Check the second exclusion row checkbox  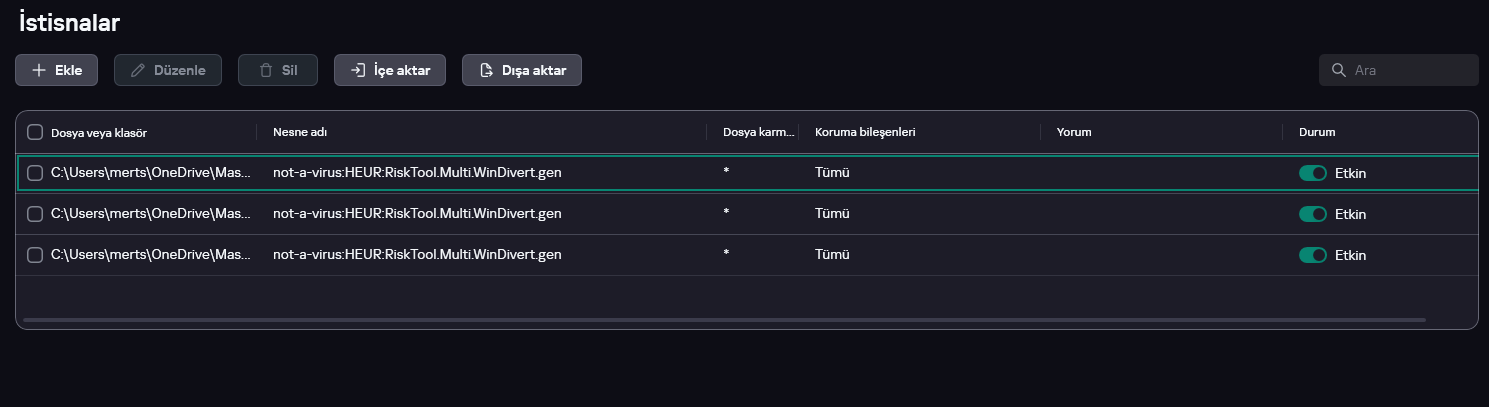(x=35, y=214)
